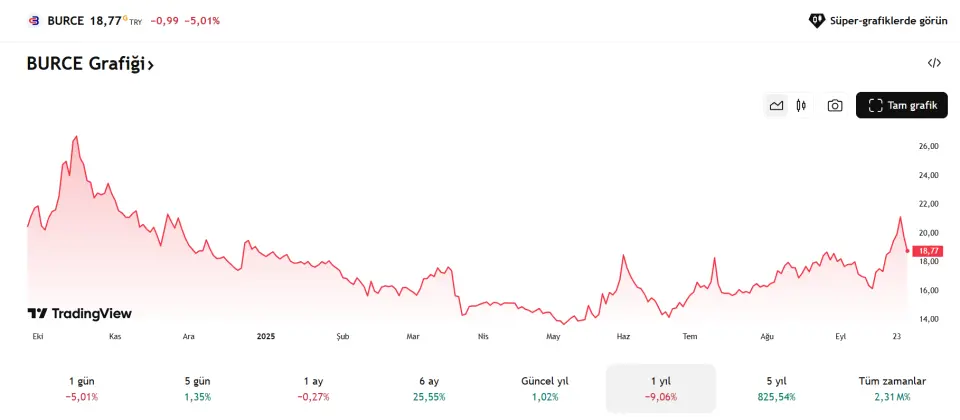Image resolution: width=960 pixels, height=420 pixels.
Task: Switch to candlestick chart style
Action: (801, 105)
